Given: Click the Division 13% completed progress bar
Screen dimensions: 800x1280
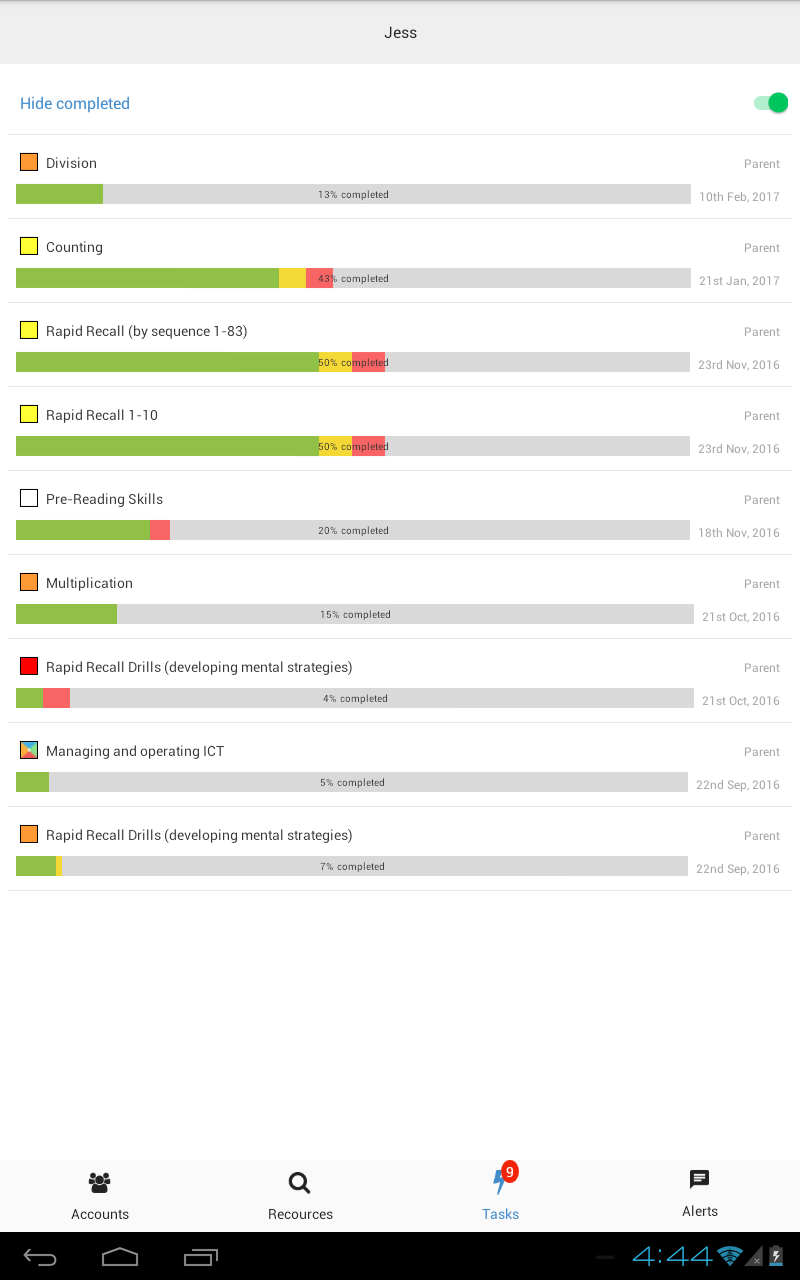Looking at the screenshot, I should pyautogui.click(x=353, y=194).
